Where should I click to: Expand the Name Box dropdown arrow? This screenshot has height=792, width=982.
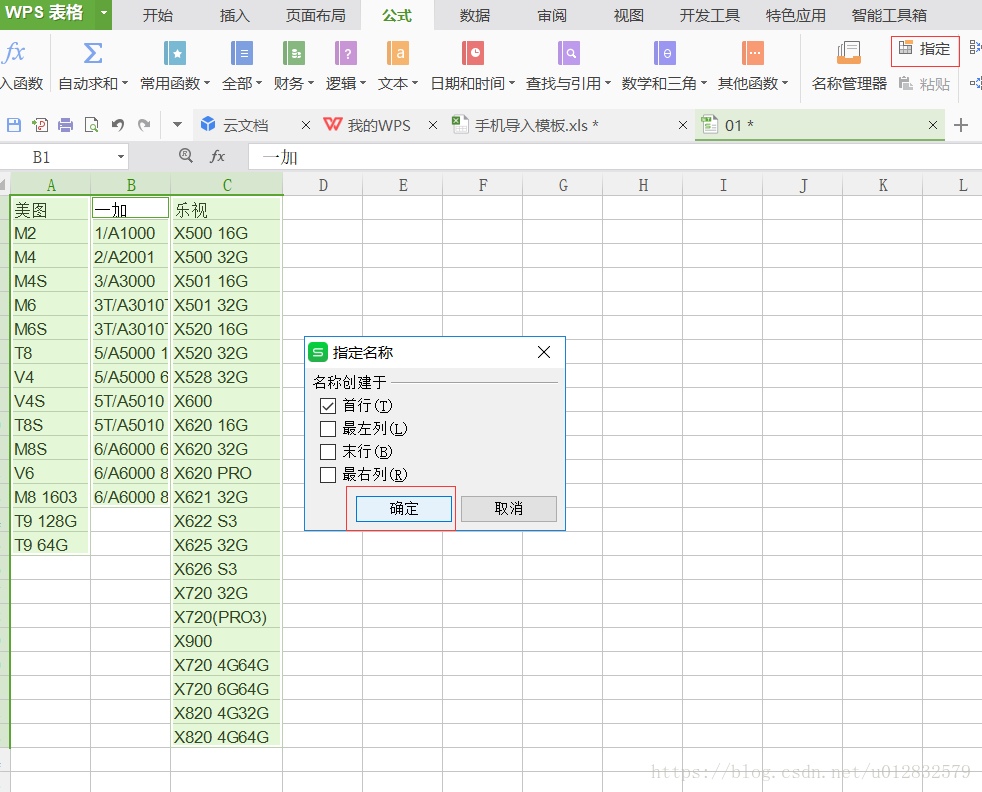pyautogui.click(x=120, y=157)
